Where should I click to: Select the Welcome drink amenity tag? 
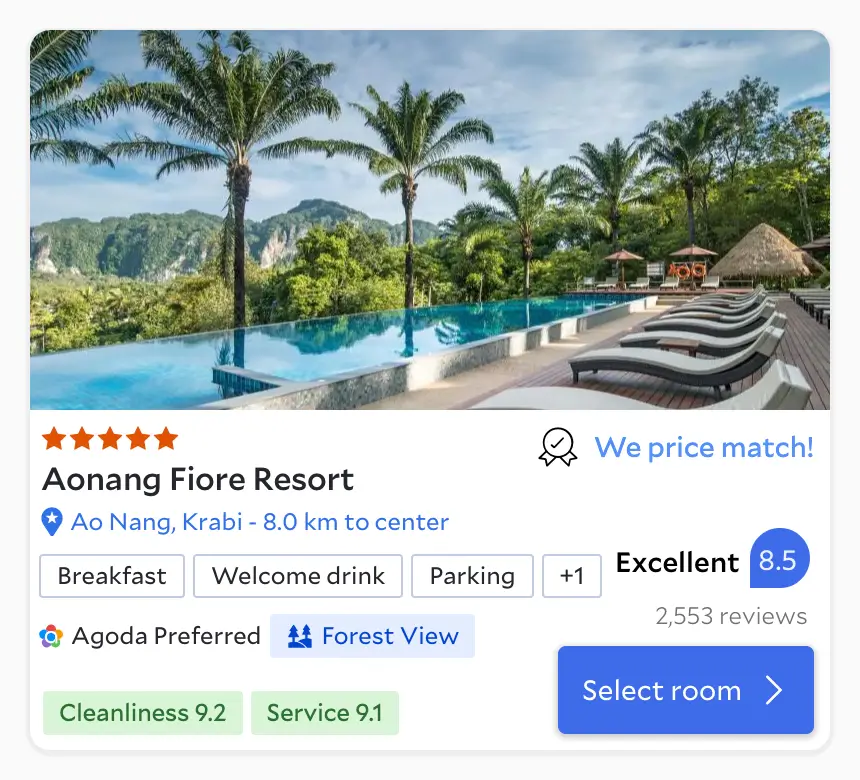(298, 576)
